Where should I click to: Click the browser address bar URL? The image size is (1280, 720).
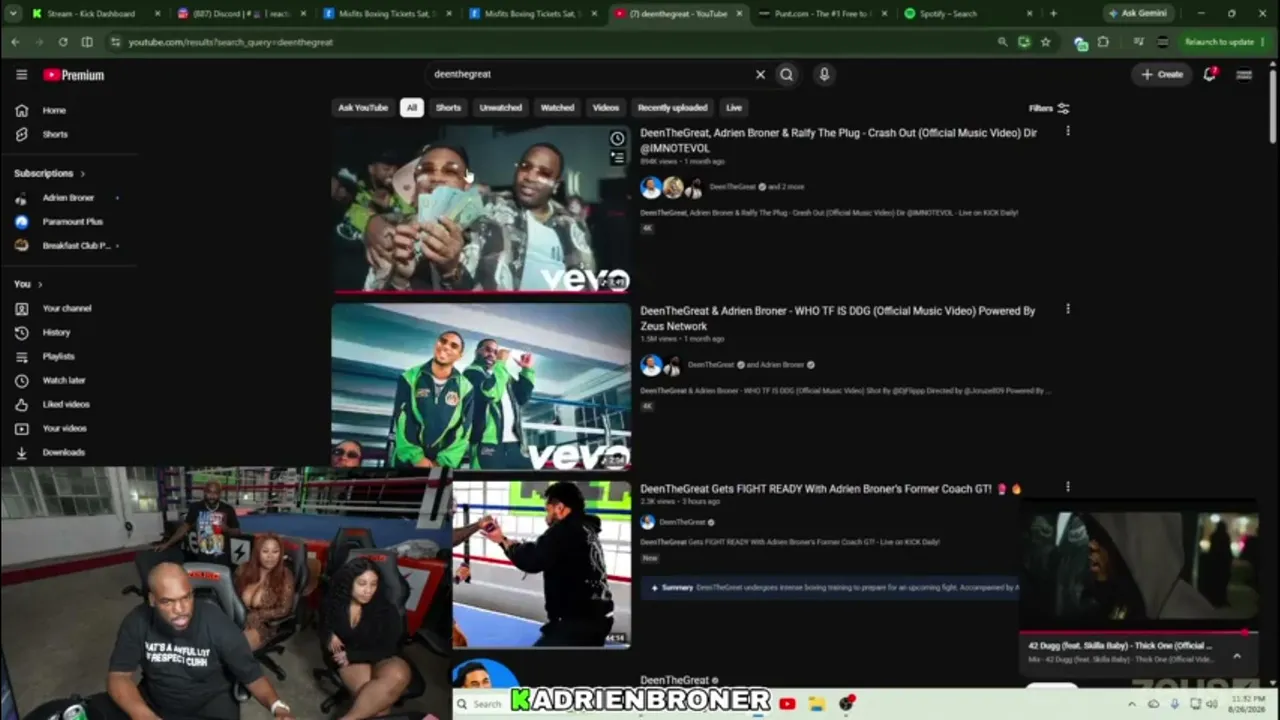(231, 42)
